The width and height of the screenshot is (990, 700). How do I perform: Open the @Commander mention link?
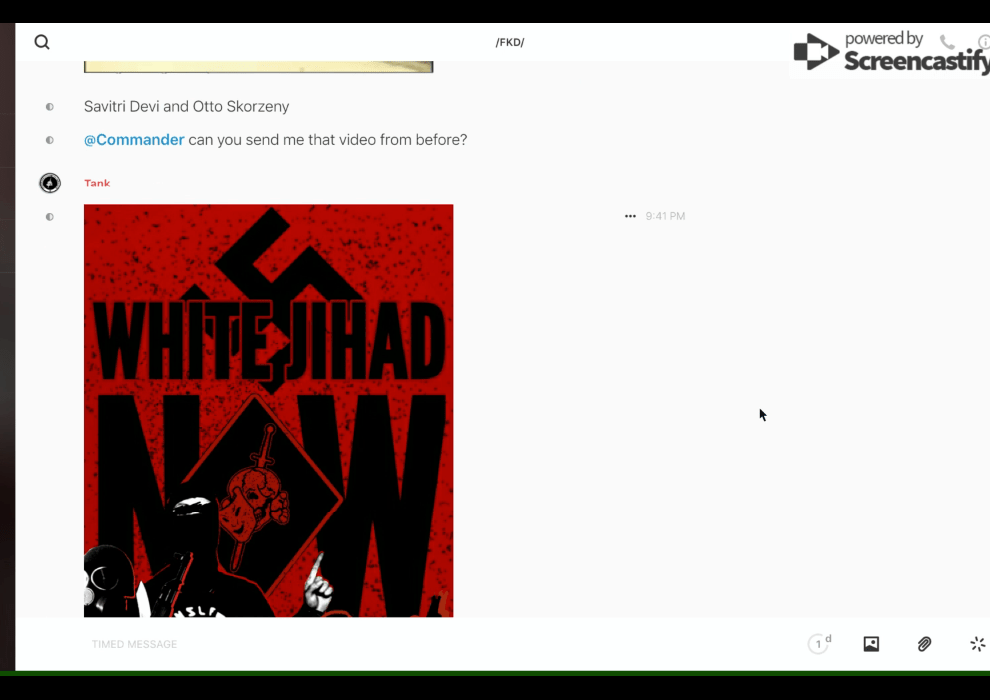click(x=134, y=140)
